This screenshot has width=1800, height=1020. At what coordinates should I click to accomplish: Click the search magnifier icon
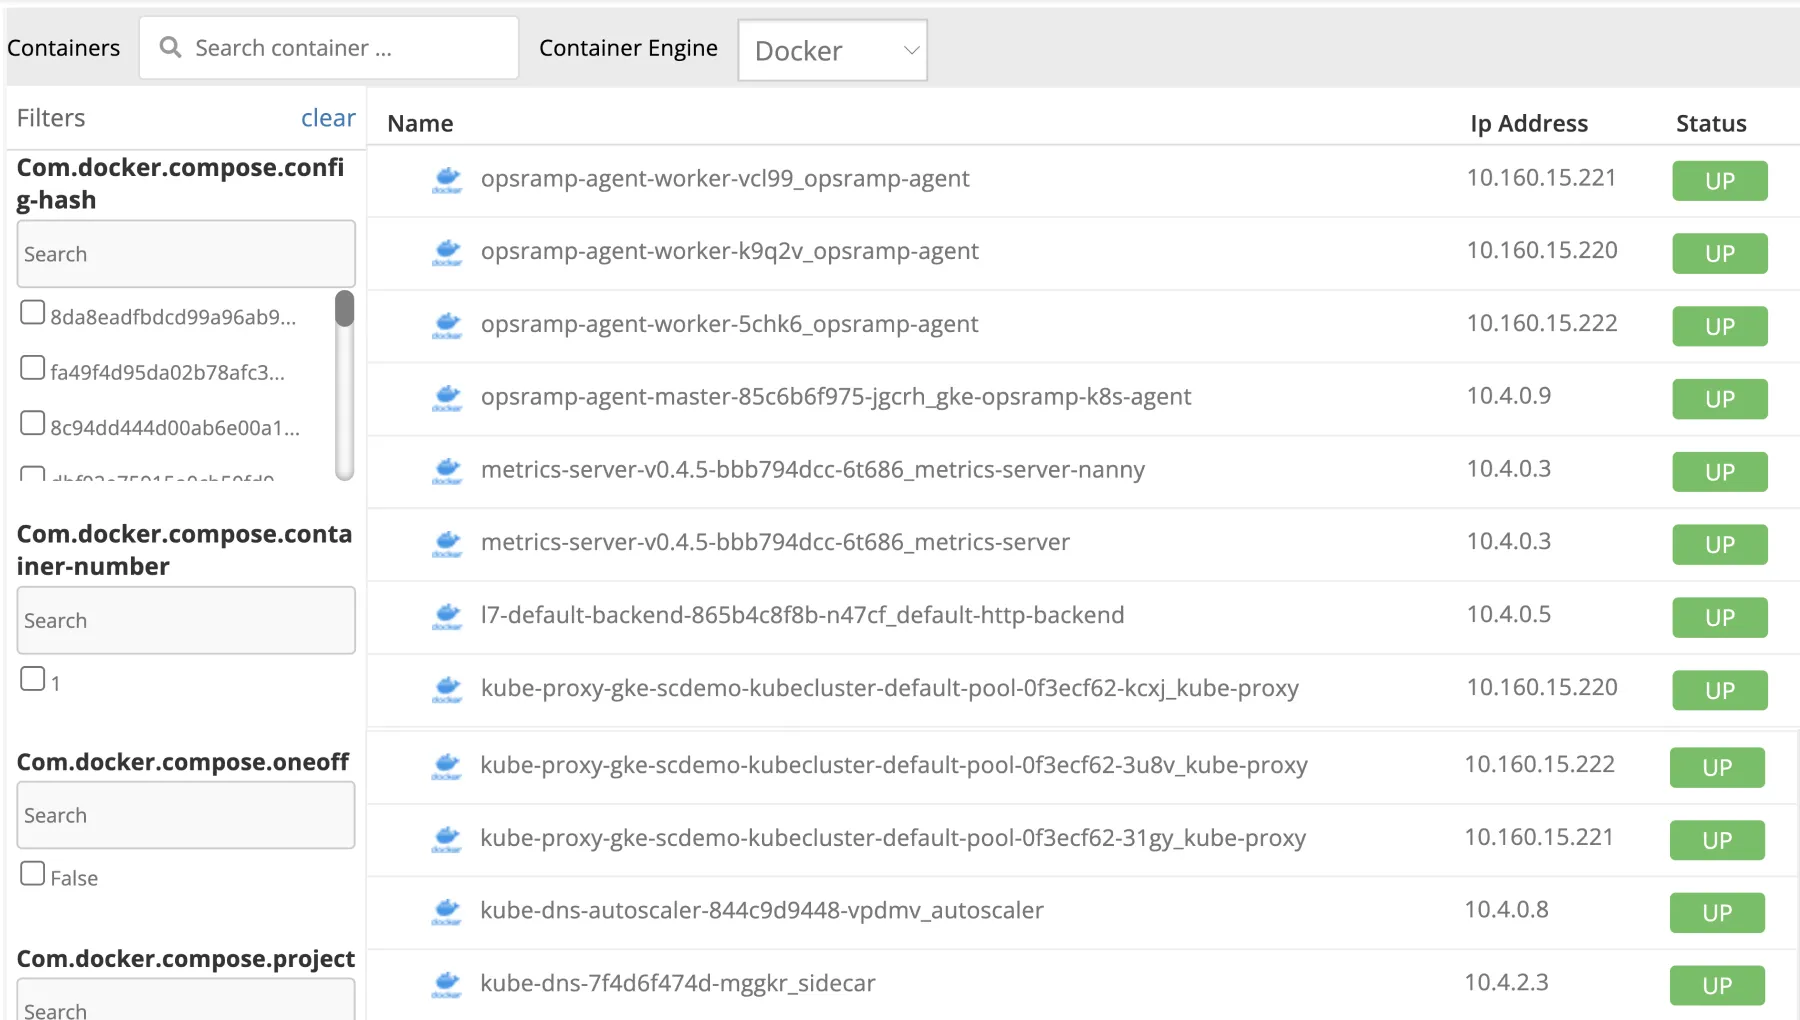coord(171,47)
